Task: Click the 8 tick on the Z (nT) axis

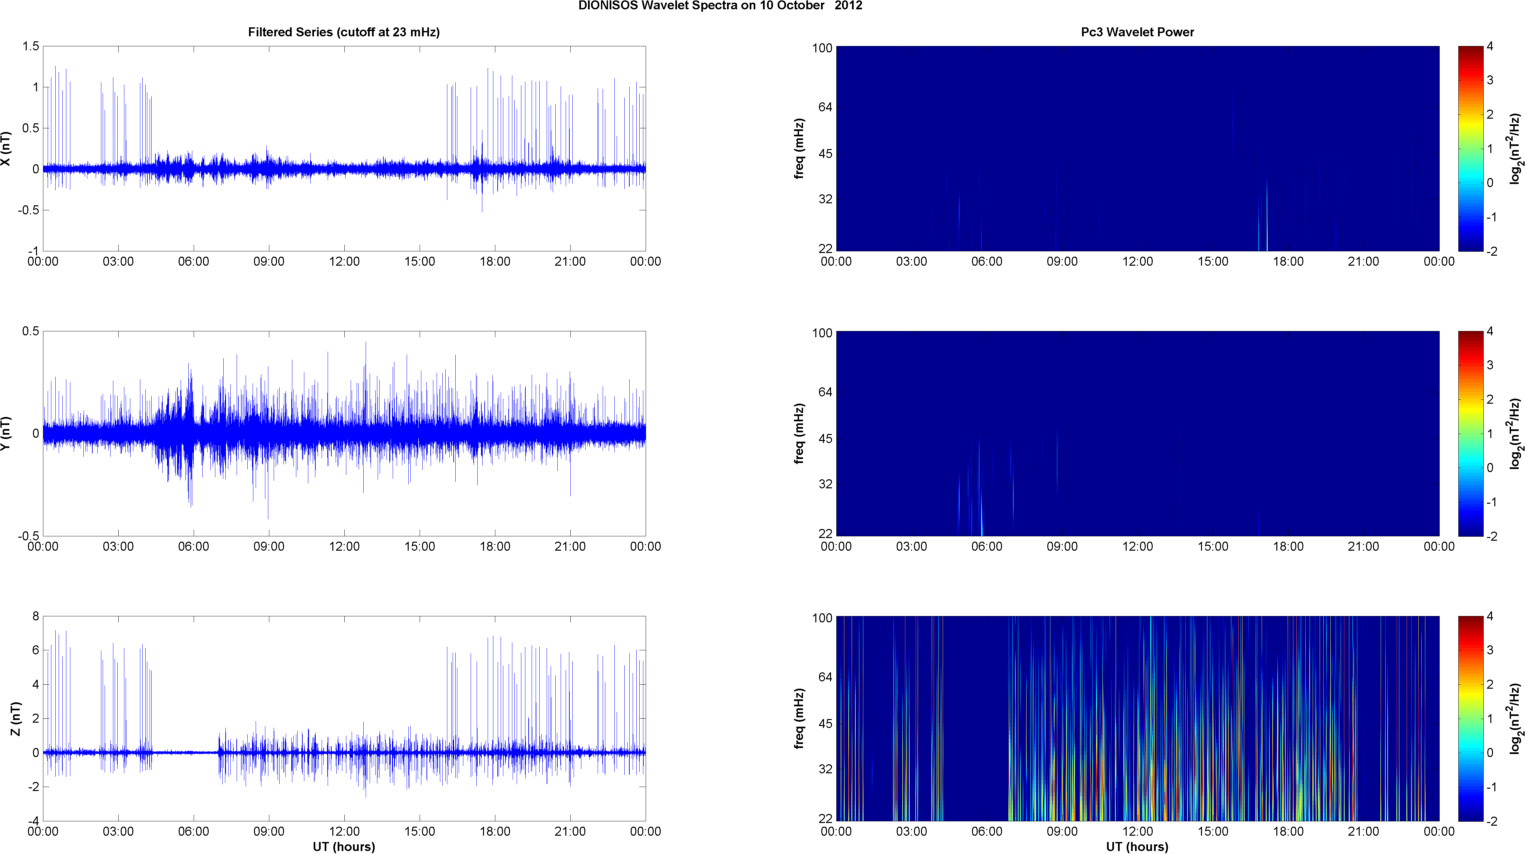Action: click(36, 617)
